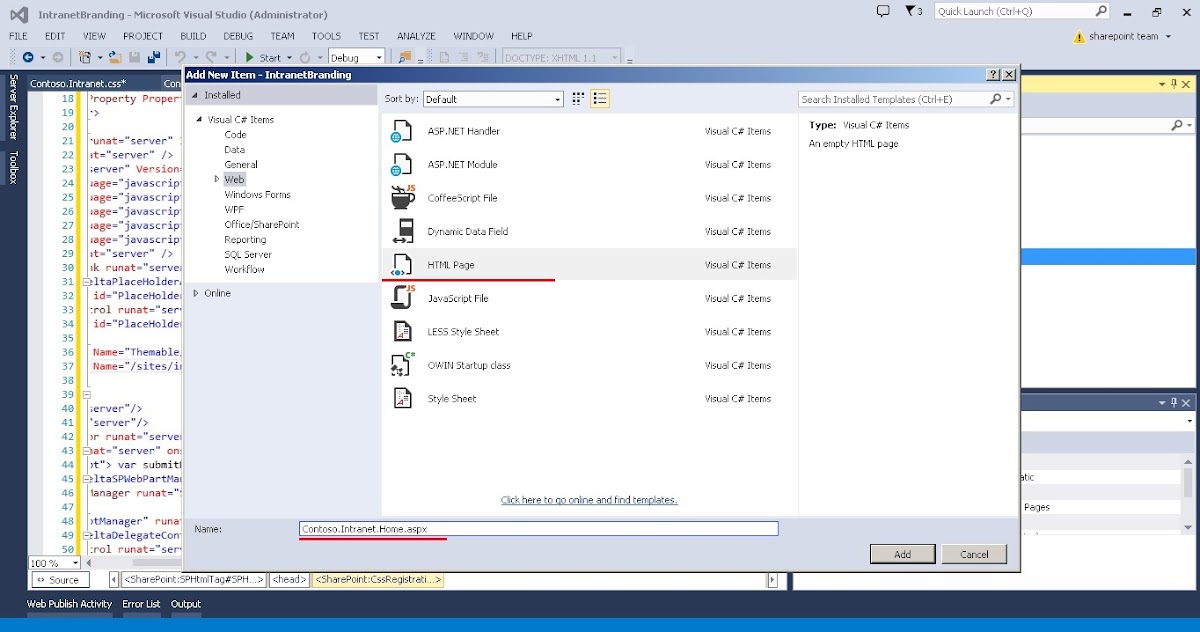Select the Dynamic Data Field template
Viewport: 1200px width, 632px height.
click(589, 232)
